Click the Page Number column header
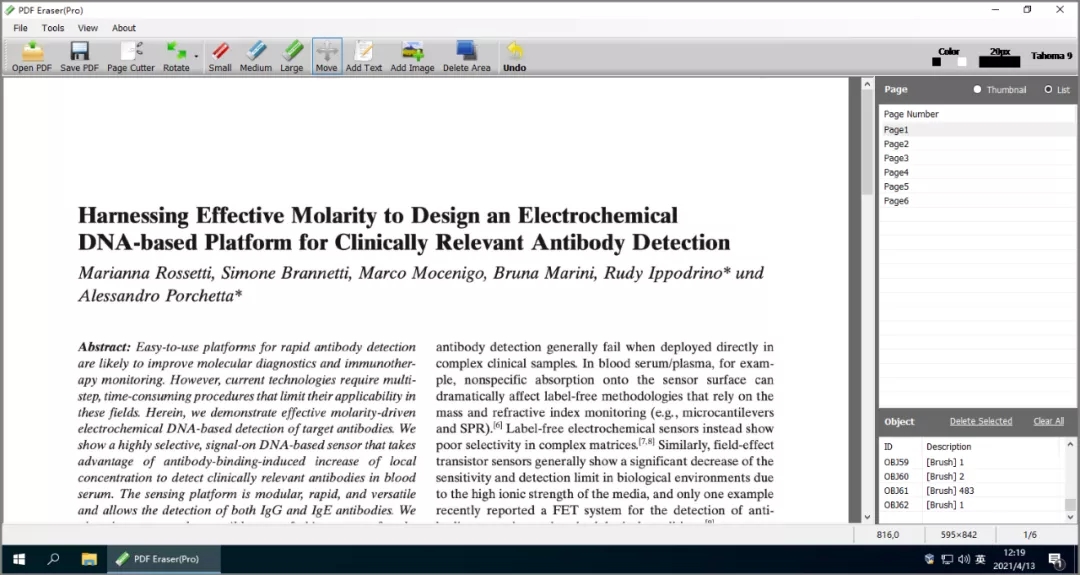This screenshot has height=575, width=1080. (977, 114)
